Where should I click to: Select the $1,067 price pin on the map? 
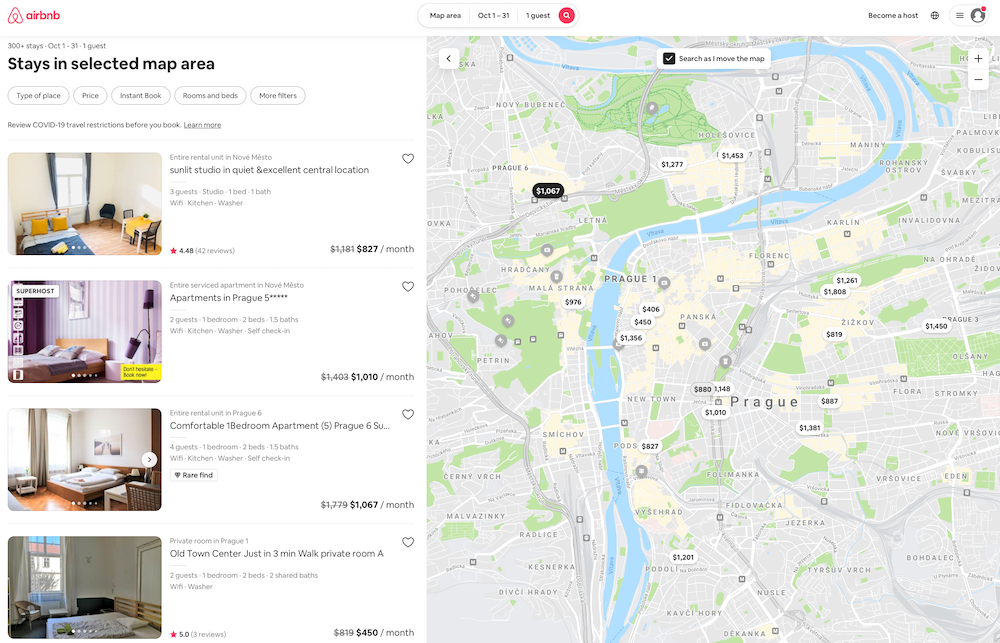coord(546,188)
